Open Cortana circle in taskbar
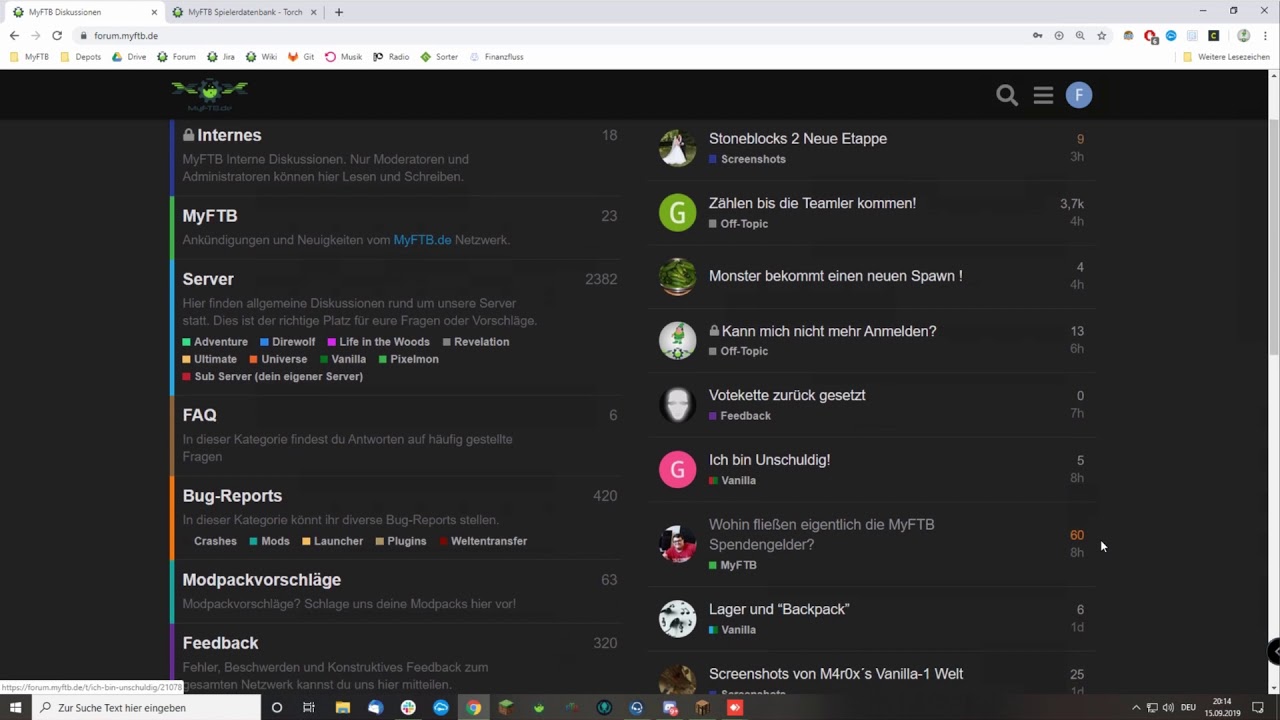The height and width of the screenshot is (720, 1280). coord(277,707)
